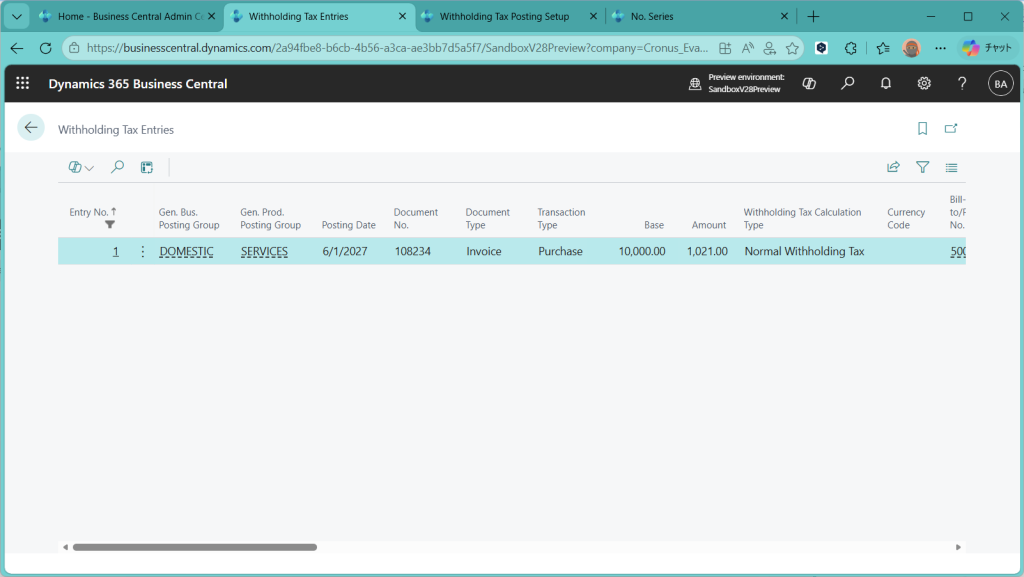Image resolution: width=1024 pixels, height=577 pixels.
Task: Open the notifications bell
Action: pos(886,84)
